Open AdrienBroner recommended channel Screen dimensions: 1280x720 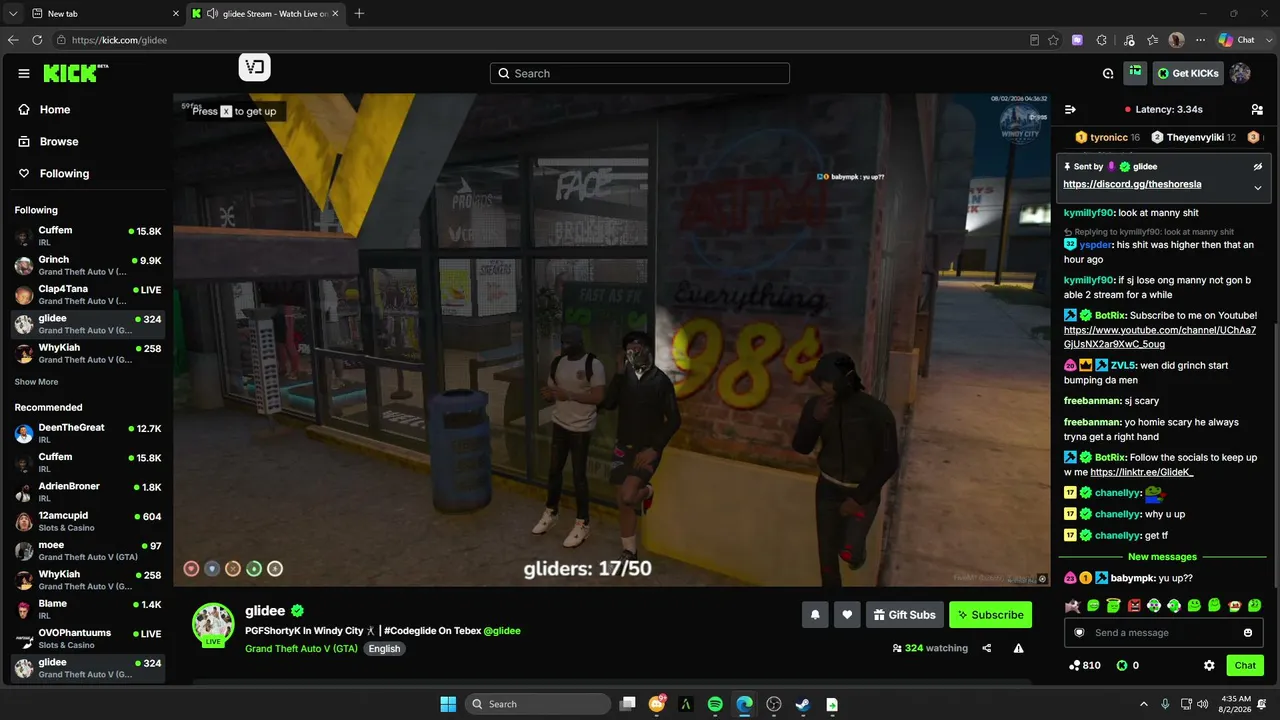(88, 492)
